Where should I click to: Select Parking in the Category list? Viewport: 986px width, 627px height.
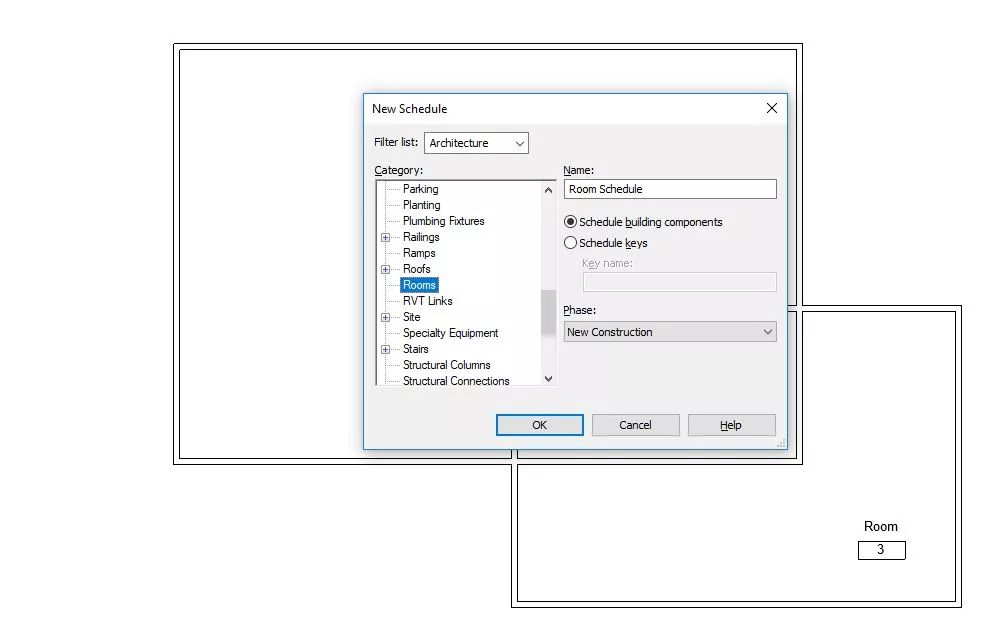(x=420, y=189)
